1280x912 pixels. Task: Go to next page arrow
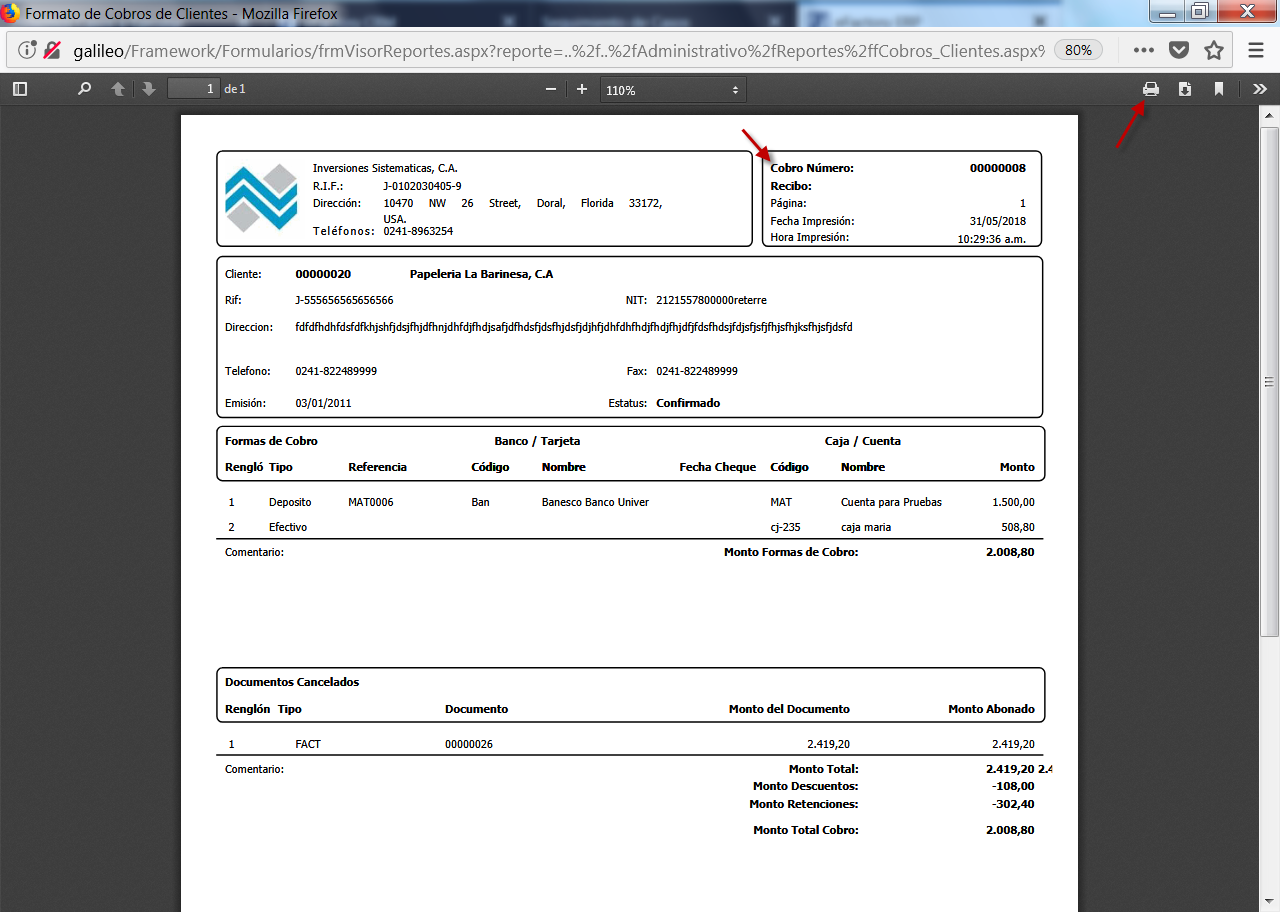tap(149, 89)
